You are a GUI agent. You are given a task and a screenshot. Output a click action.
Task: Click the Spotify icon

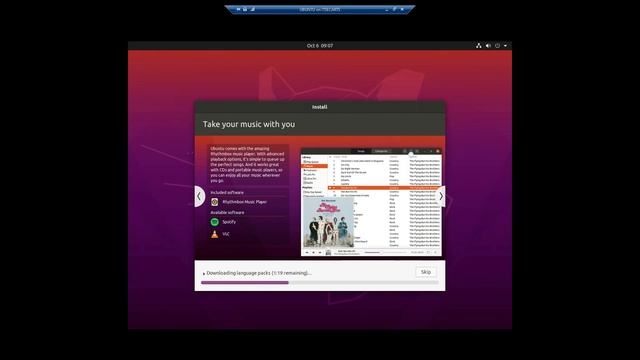215,222
